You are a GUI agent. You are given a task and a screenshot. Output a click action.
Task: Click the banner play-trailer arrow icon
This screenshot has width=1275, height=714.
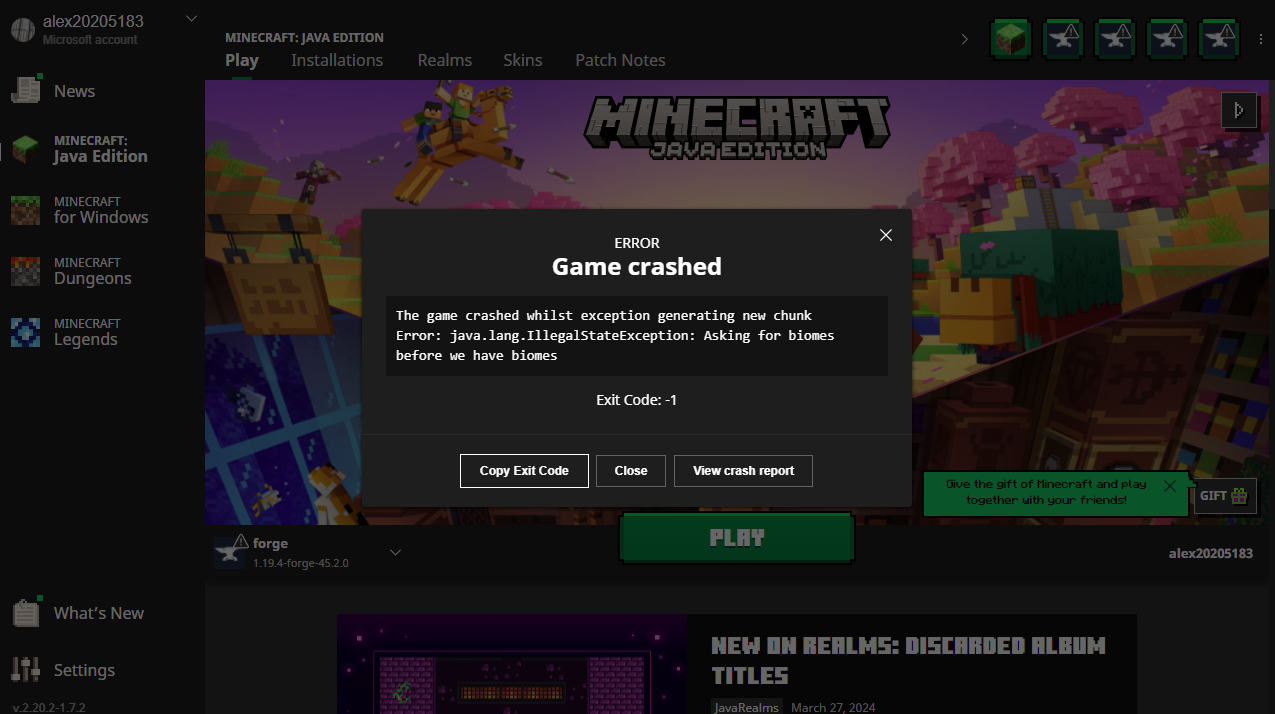pos(1239,110)
